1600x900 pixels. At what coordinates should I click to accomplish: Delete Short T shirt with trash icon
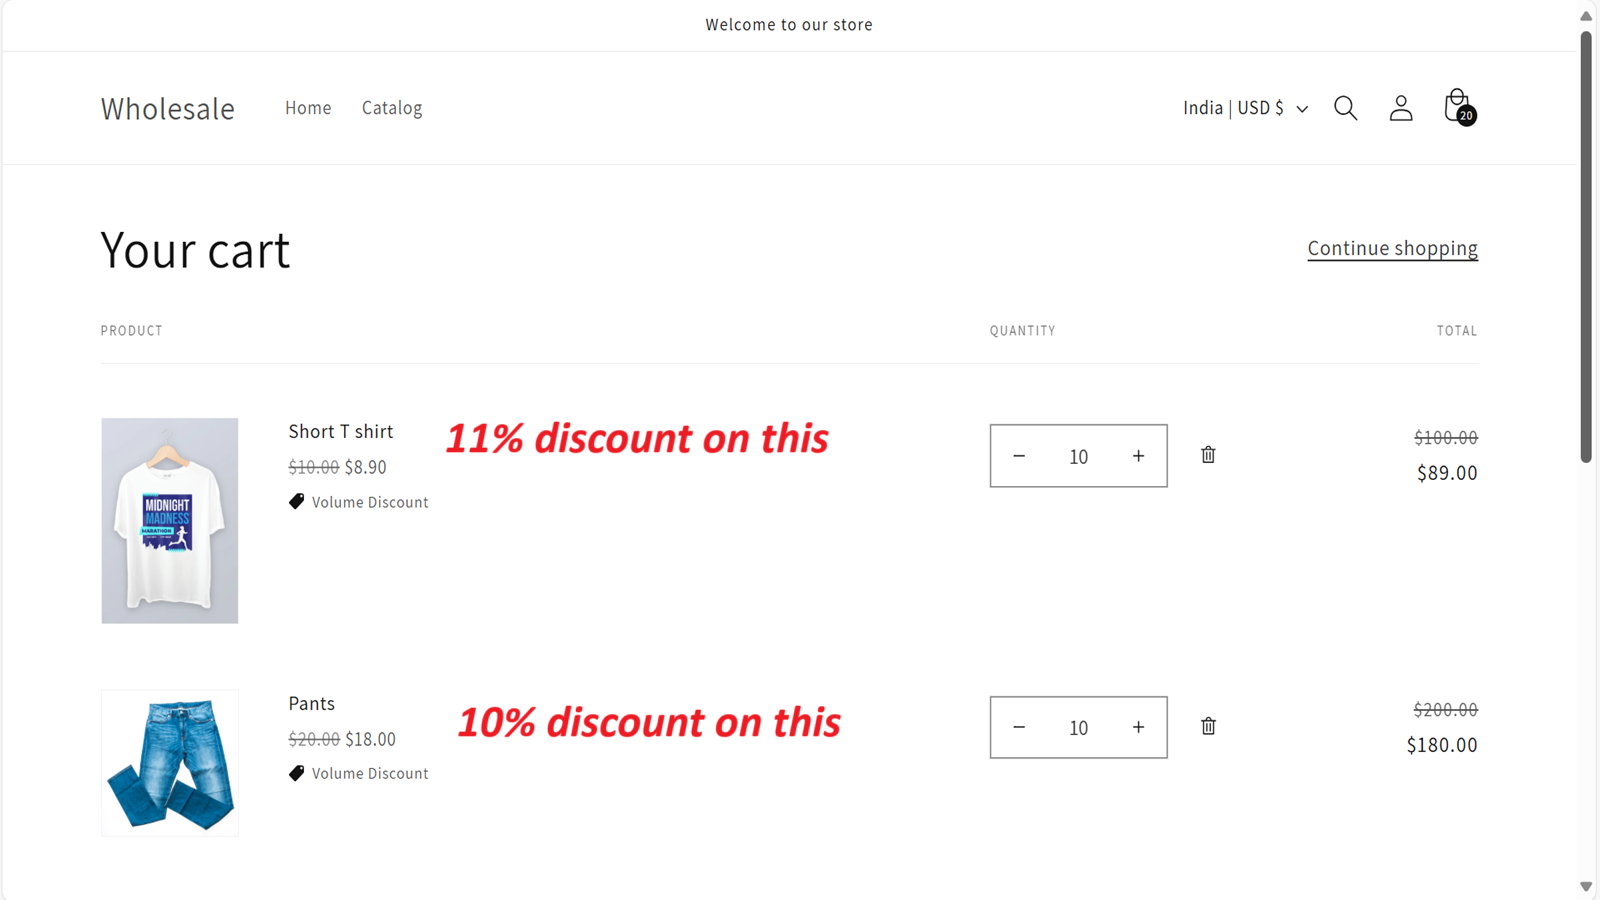coord(1208,455)
